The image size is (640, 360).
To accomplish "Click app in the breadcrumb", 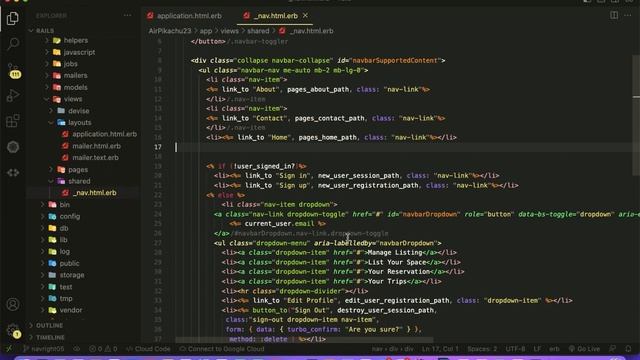I will tap(206, 31).
